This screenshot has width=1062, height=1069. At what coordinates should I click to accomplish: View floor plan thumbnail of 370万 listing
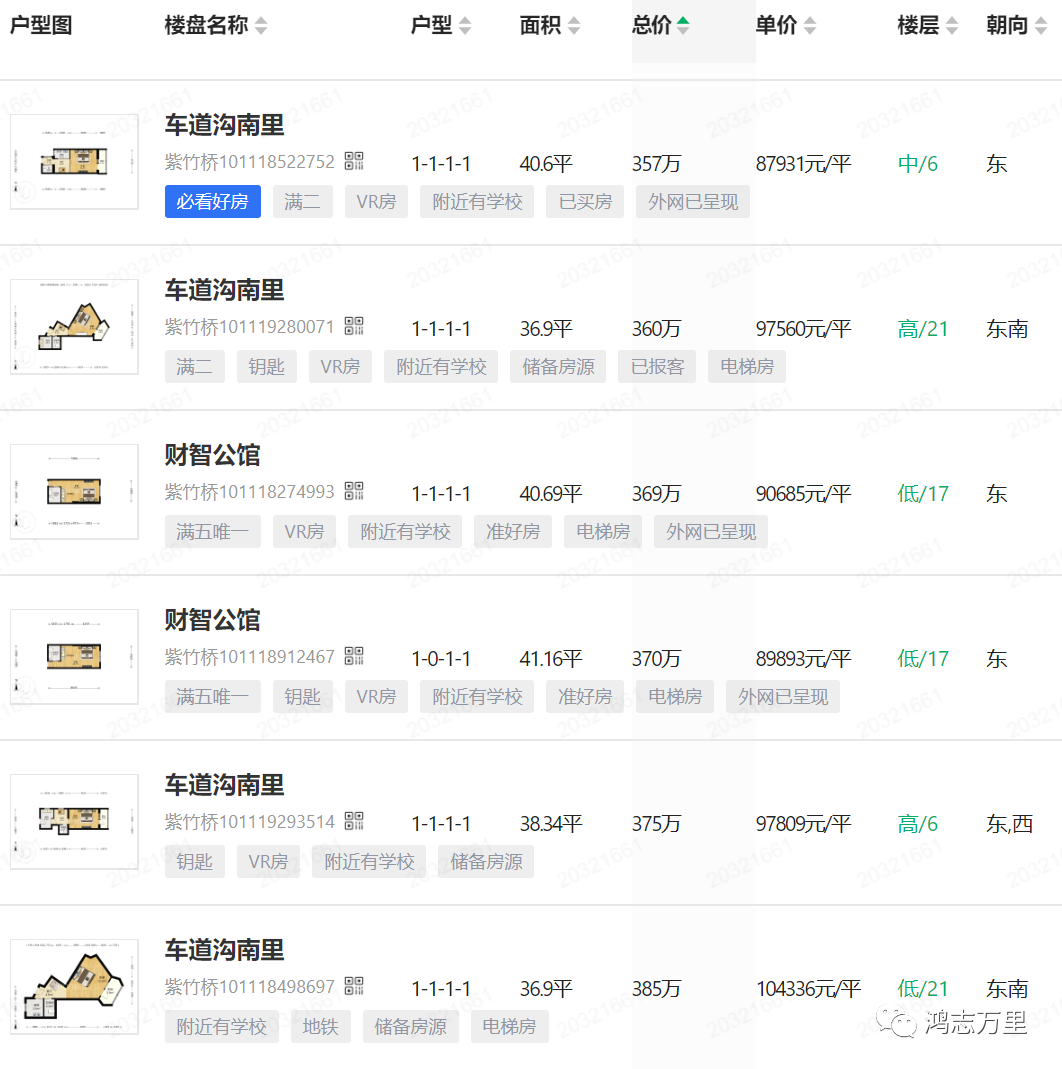pyautogui.click(x=74, y=657)
